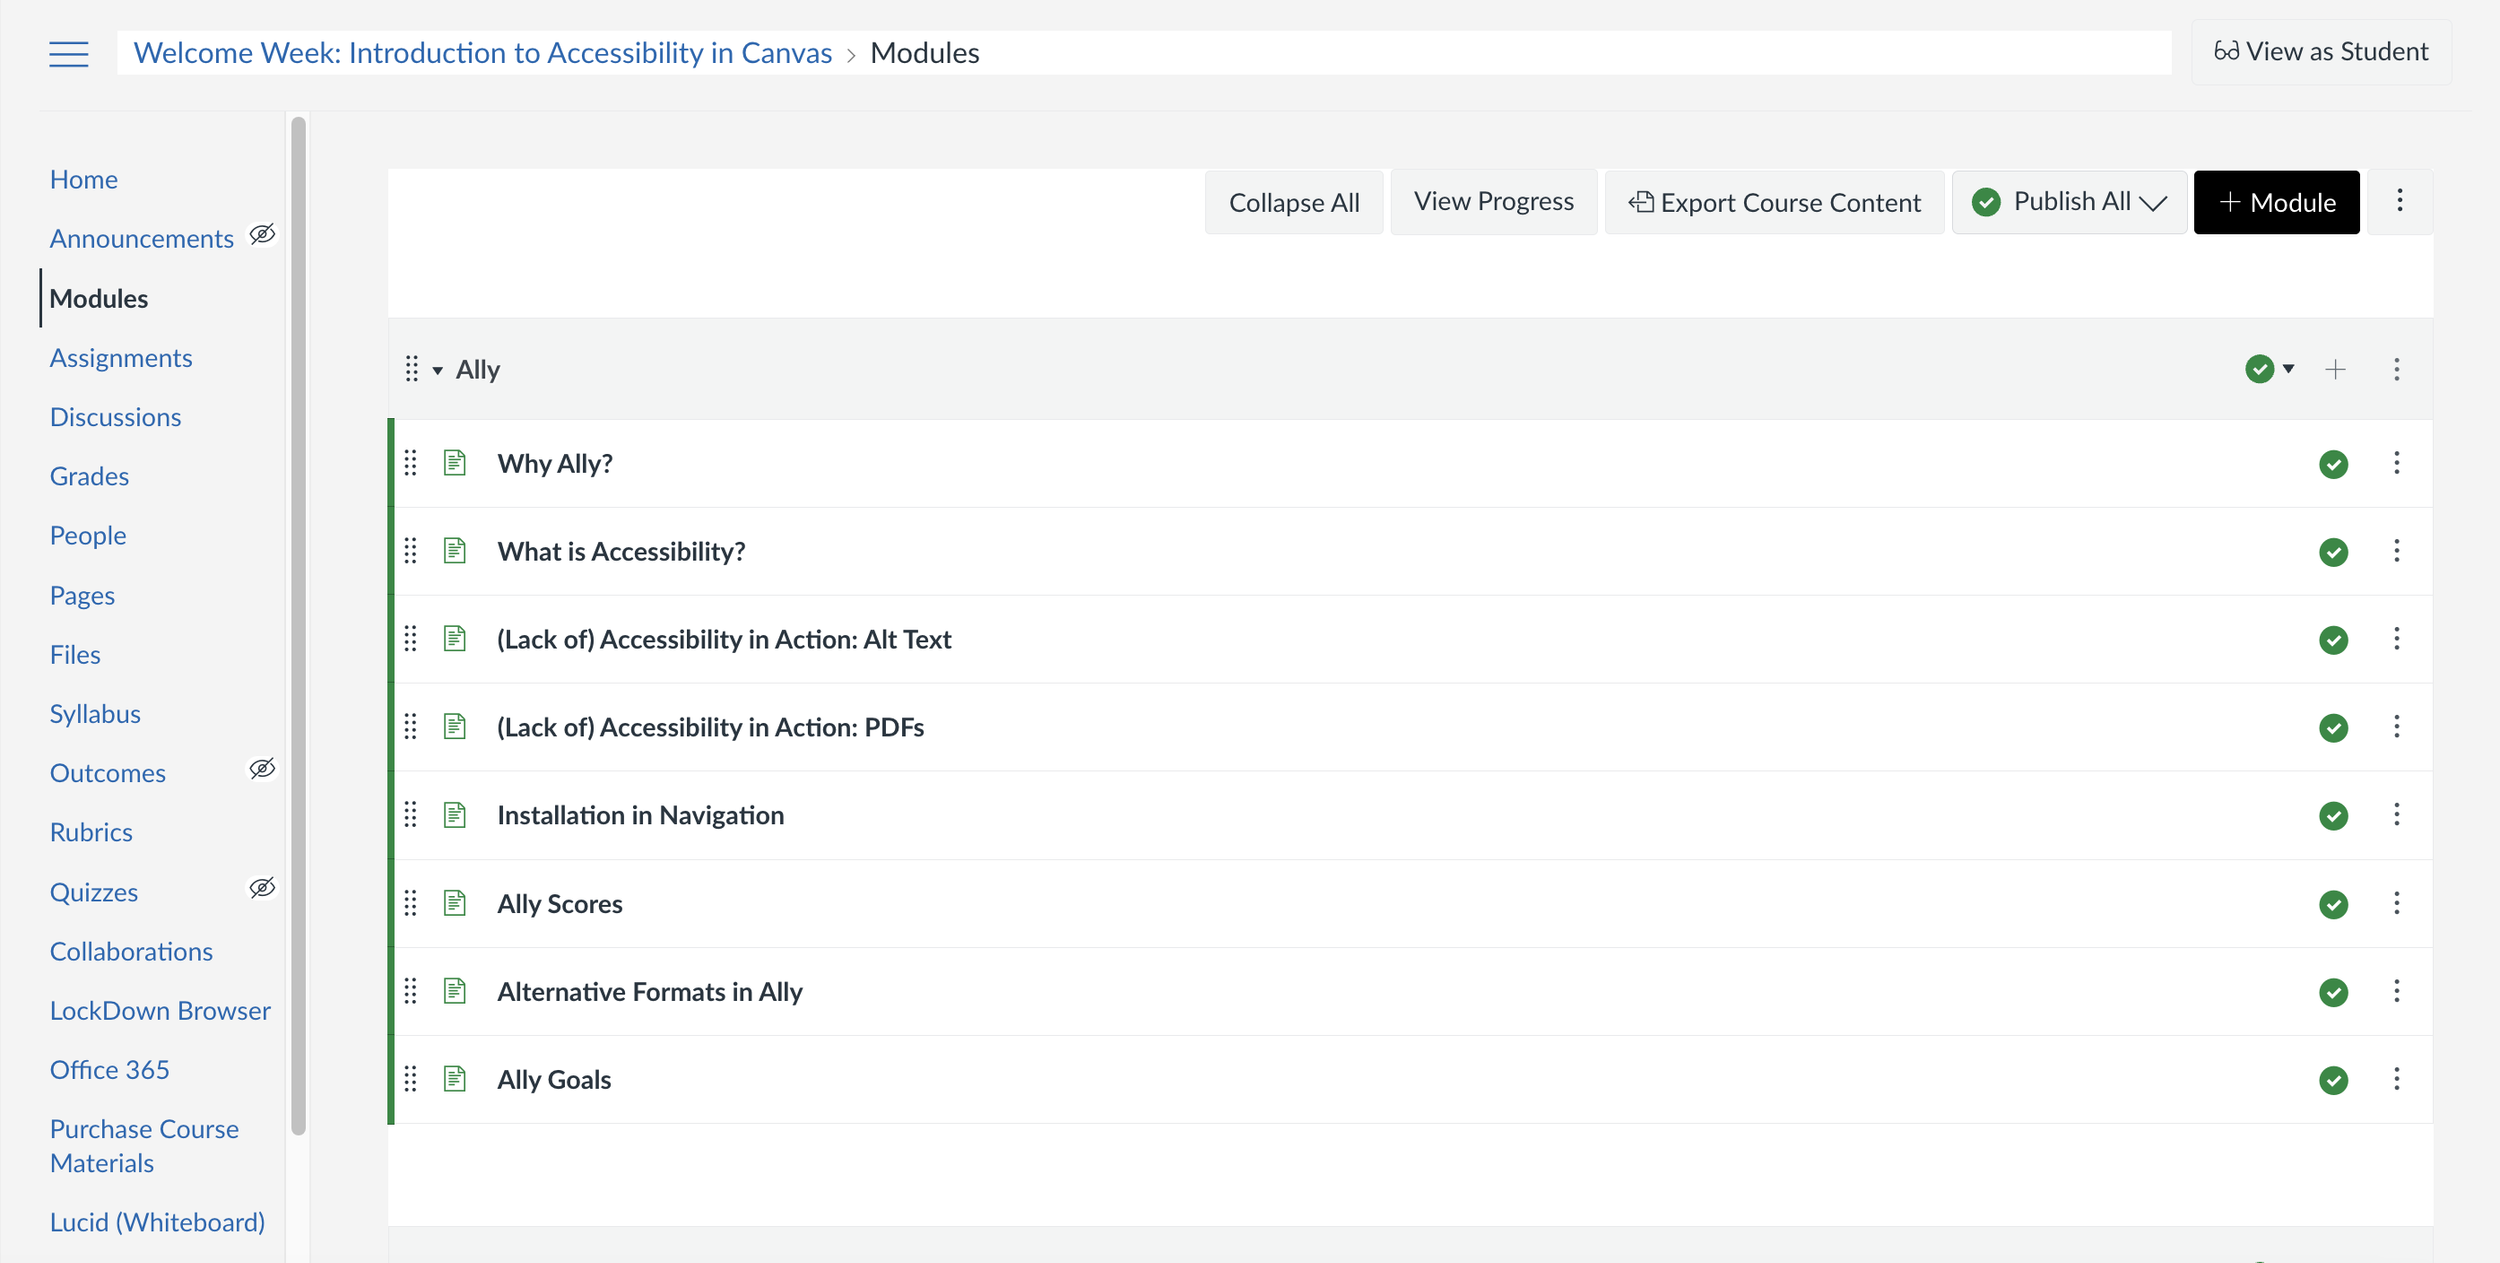Toggle published status of What is Accessibility?
The image size is (2500, 1263).
(2333, 552)
